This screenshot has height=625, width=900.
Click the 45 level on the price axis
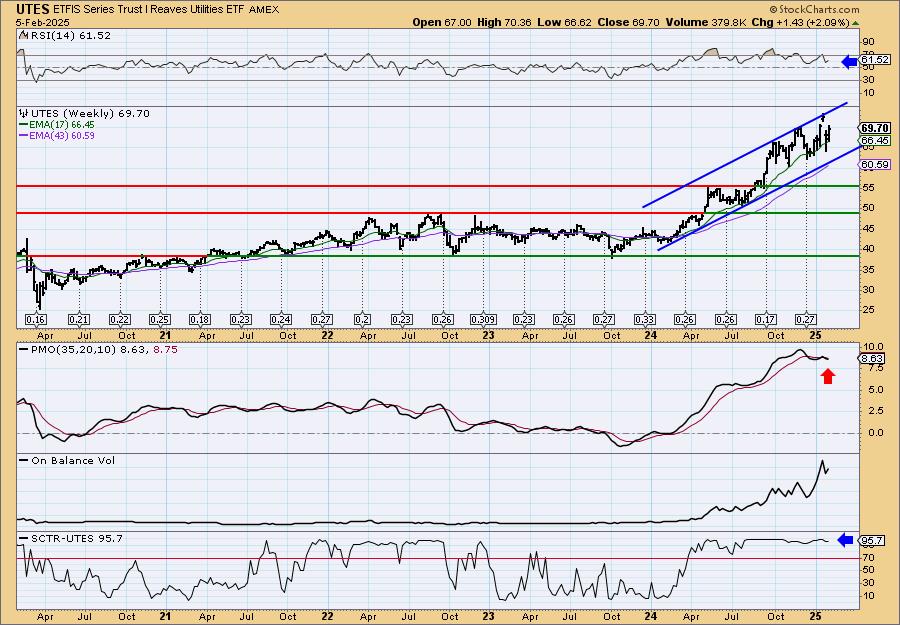(867, 228)
